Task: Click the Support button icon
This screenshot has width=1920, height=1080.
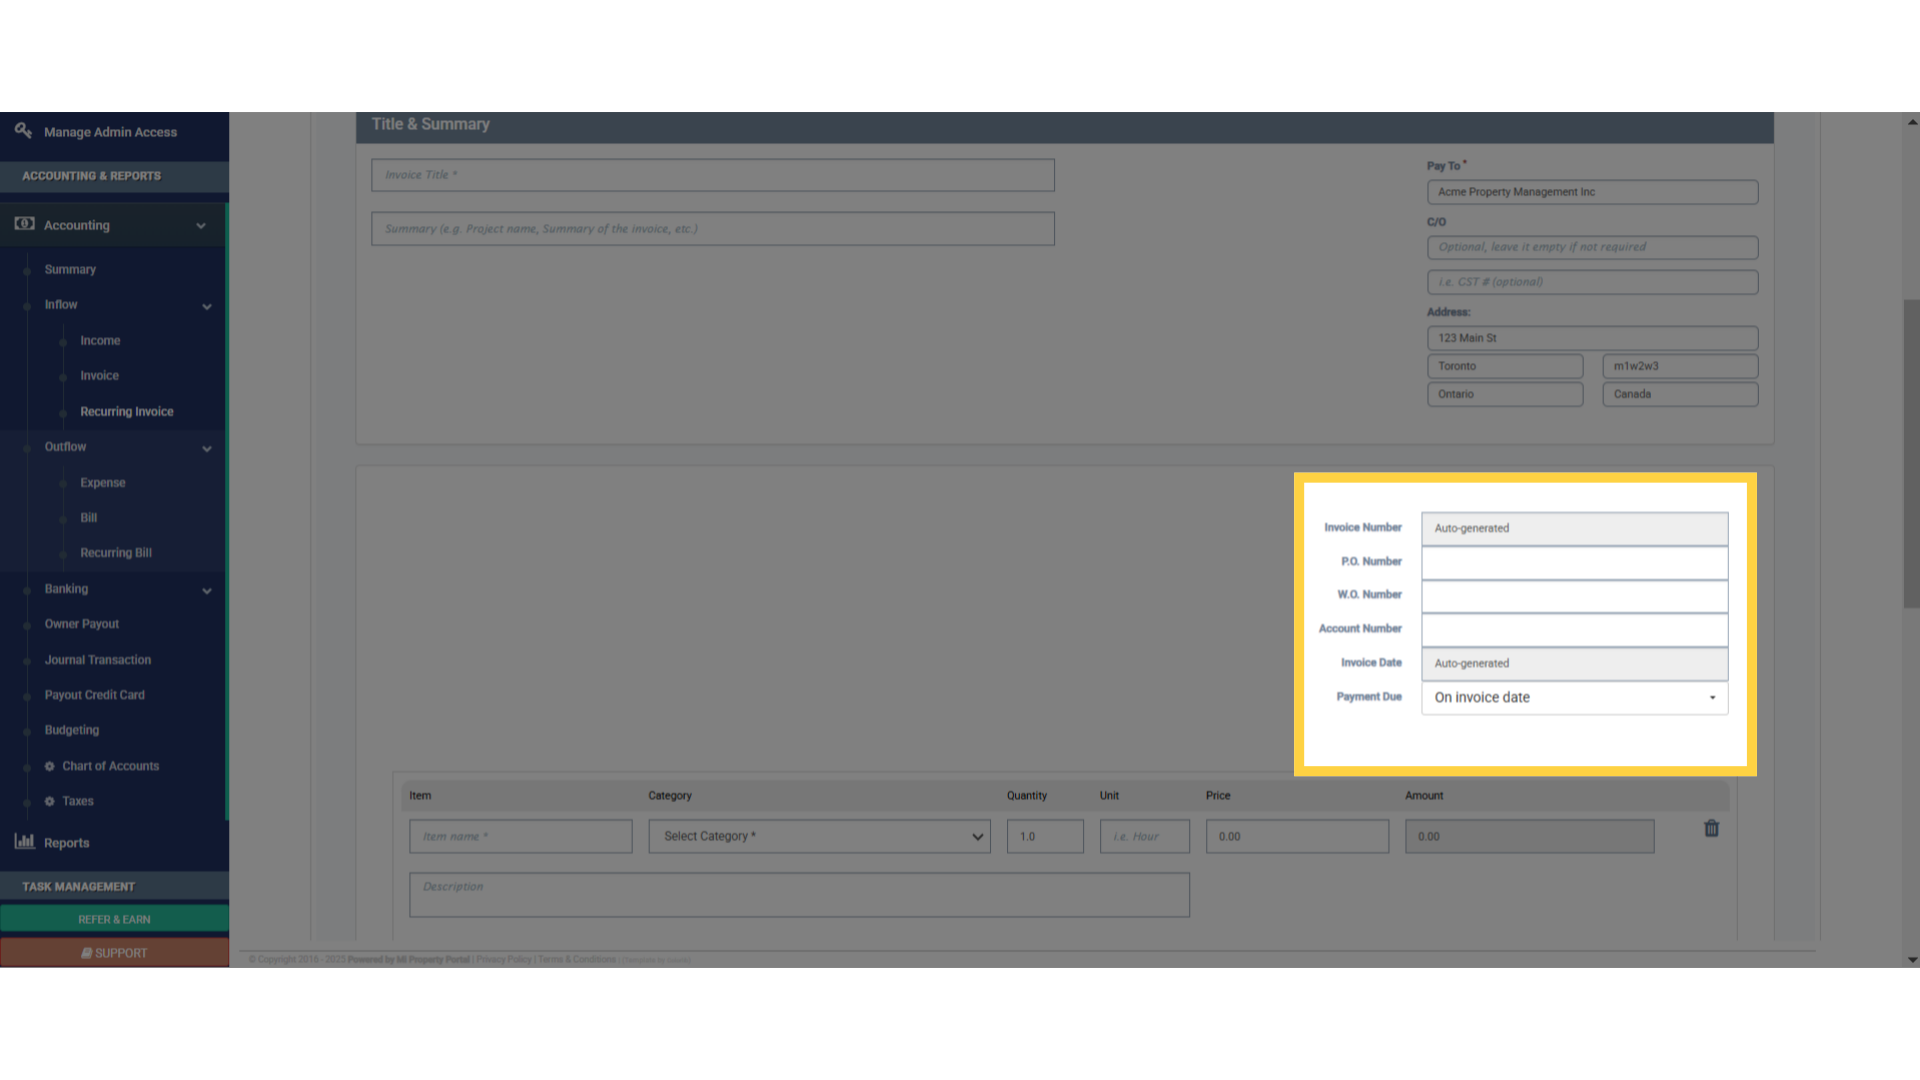Action: [x=87, y=953]
